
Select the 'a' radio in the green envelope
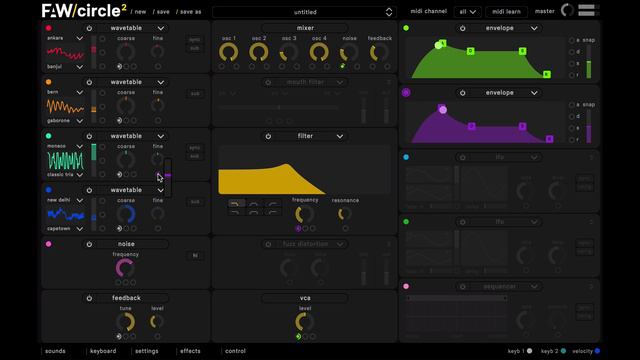pos(571,40)
